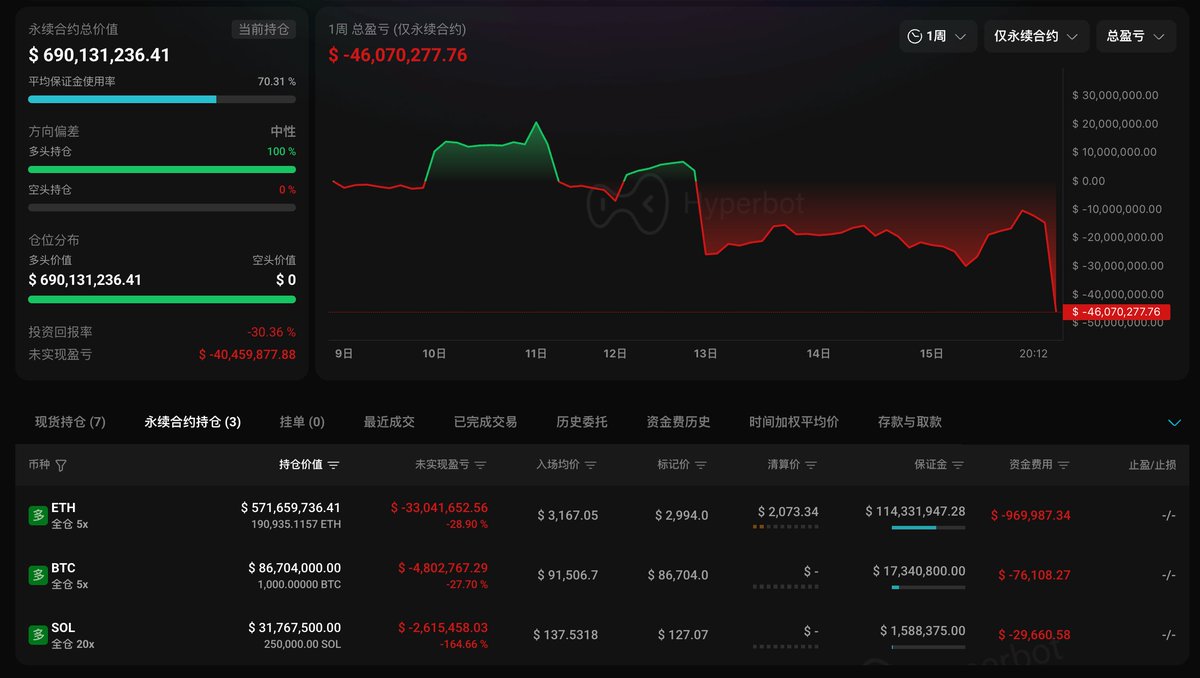This screenshot has width=1200, height=678.
Task: Click the 13日 label on chart axis
Action: [x=705, y=353]
